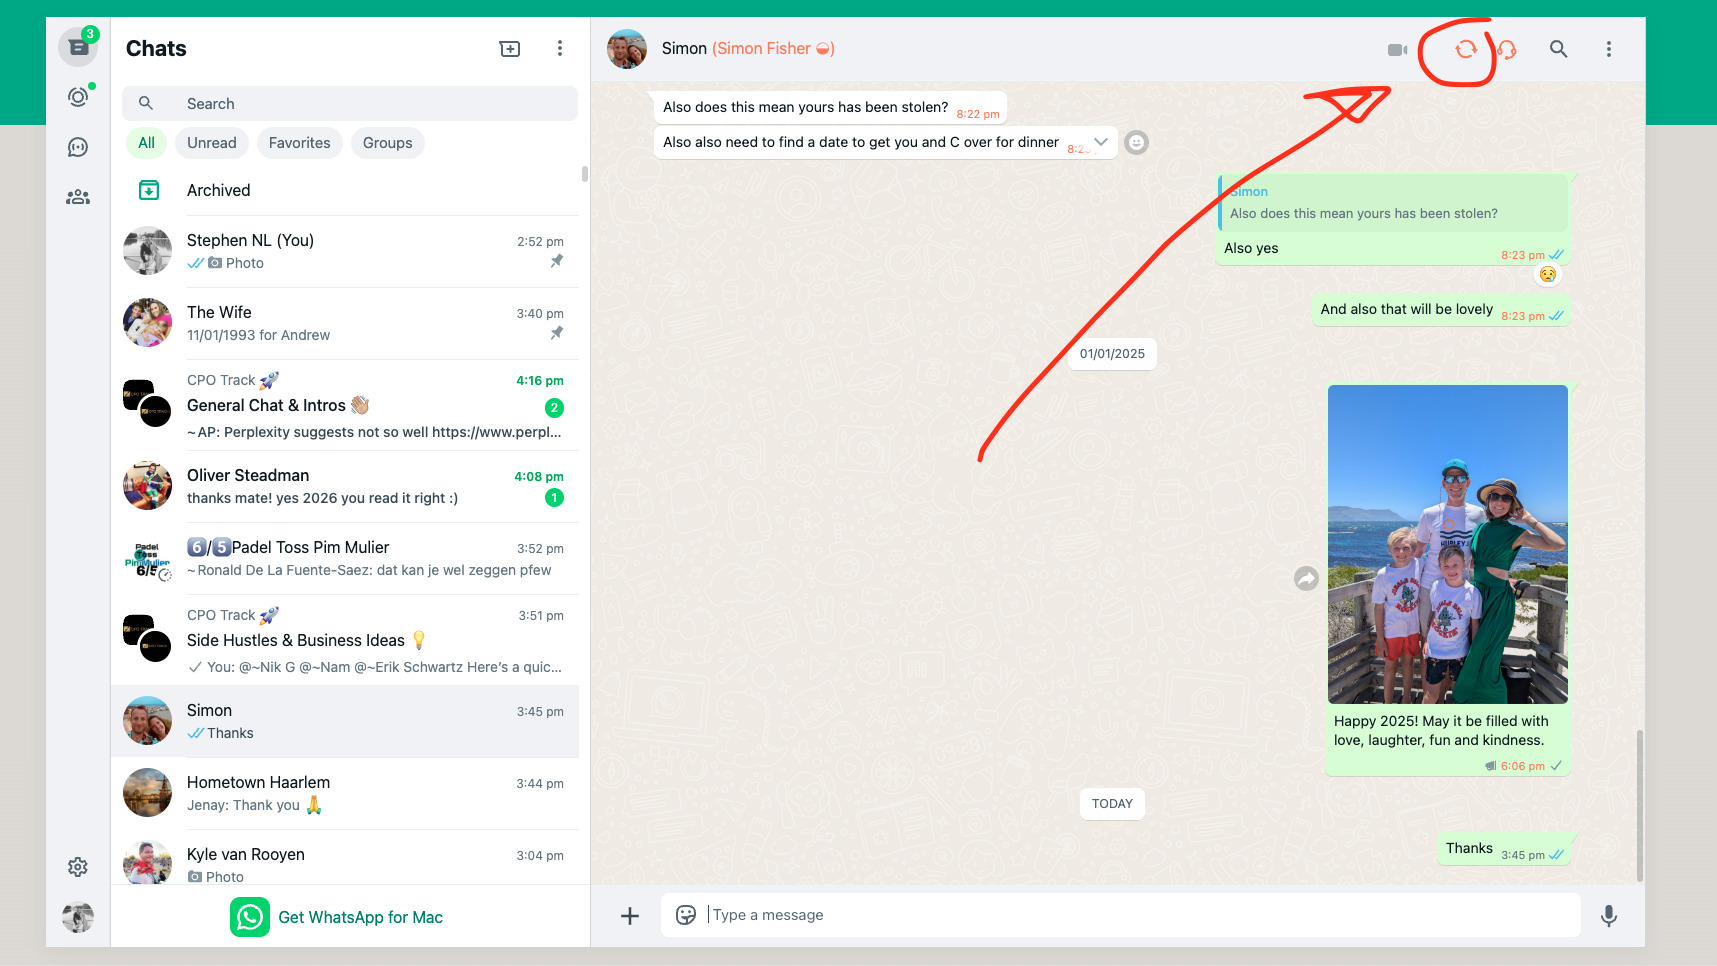Image resolution: width=1717 pixels, height=966 pixels.
Task: Start a new chat with the compose icon
Action: click(510, 48)
